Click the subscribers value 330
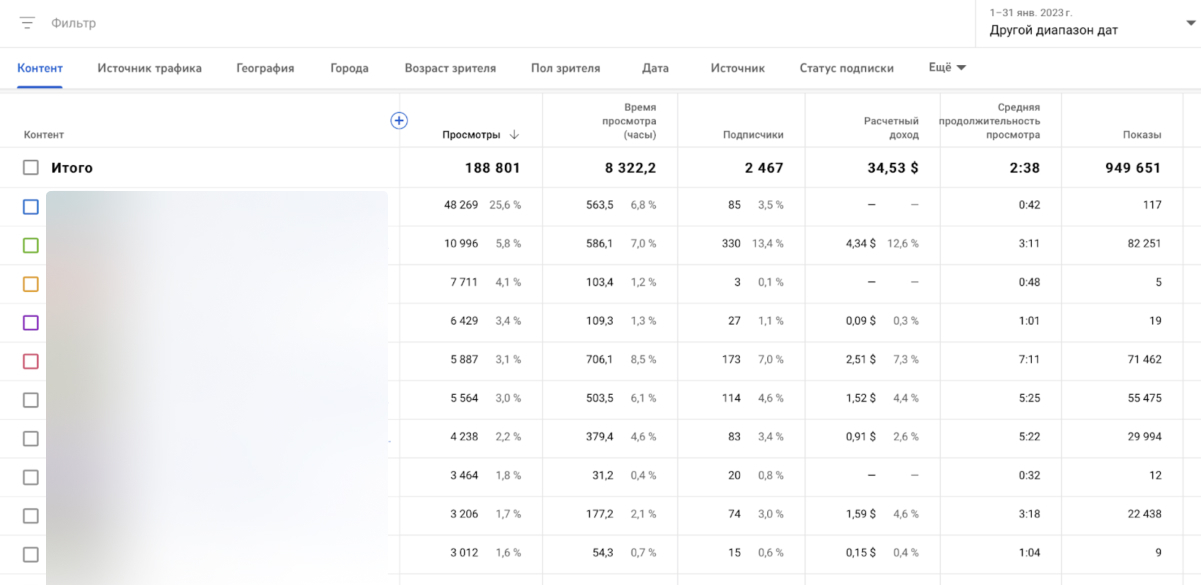This screenshot has width=1201, height=585. tap(732, 244)
